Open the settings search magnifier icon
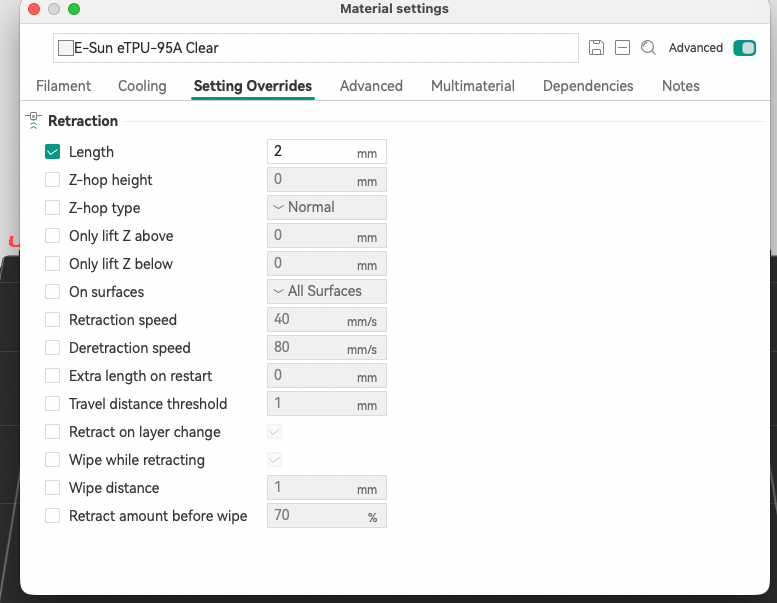777x603 pixels. point(648,48)
